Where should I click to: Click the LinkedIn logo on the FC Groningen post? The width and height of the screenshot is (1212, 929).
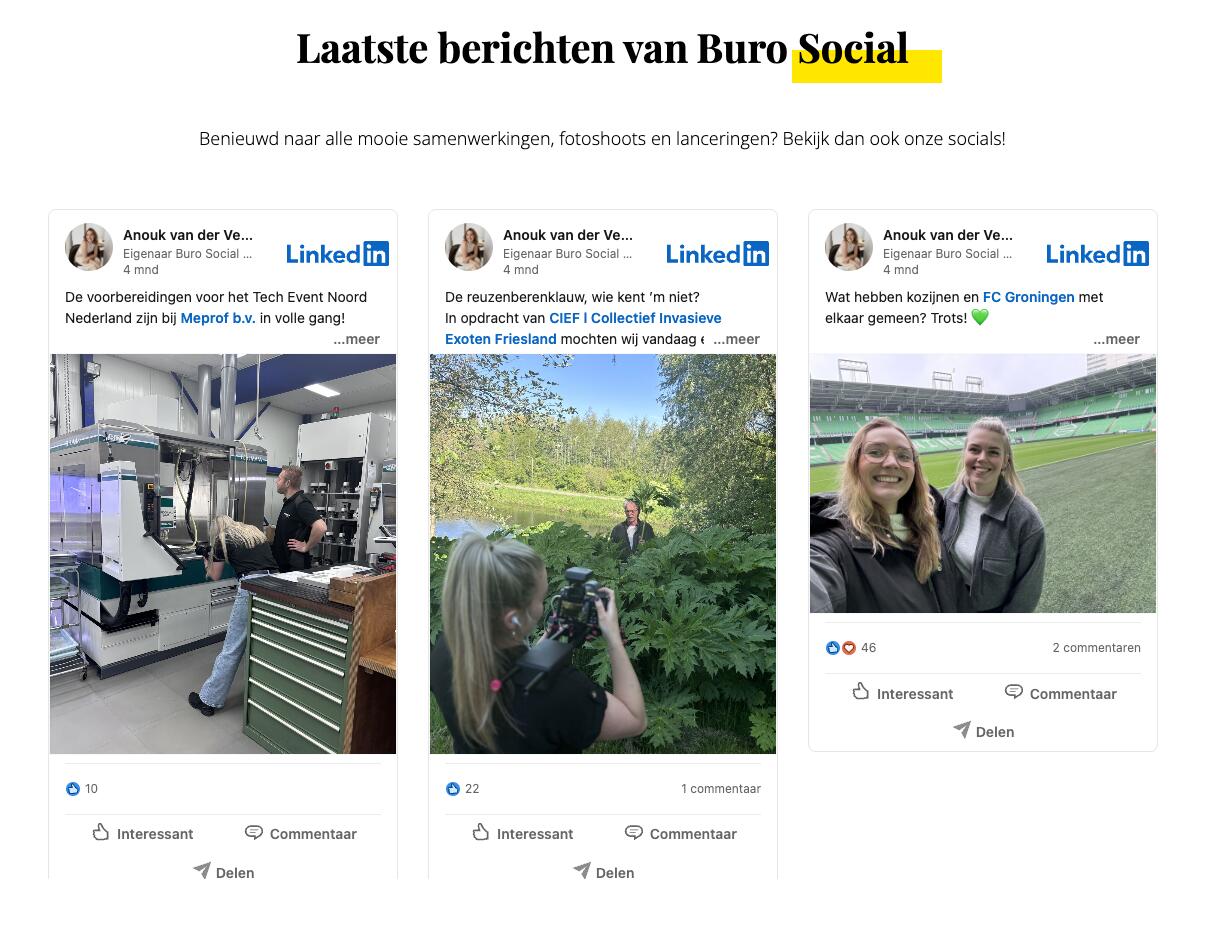pyautogui.click(x=1097, y=253)
